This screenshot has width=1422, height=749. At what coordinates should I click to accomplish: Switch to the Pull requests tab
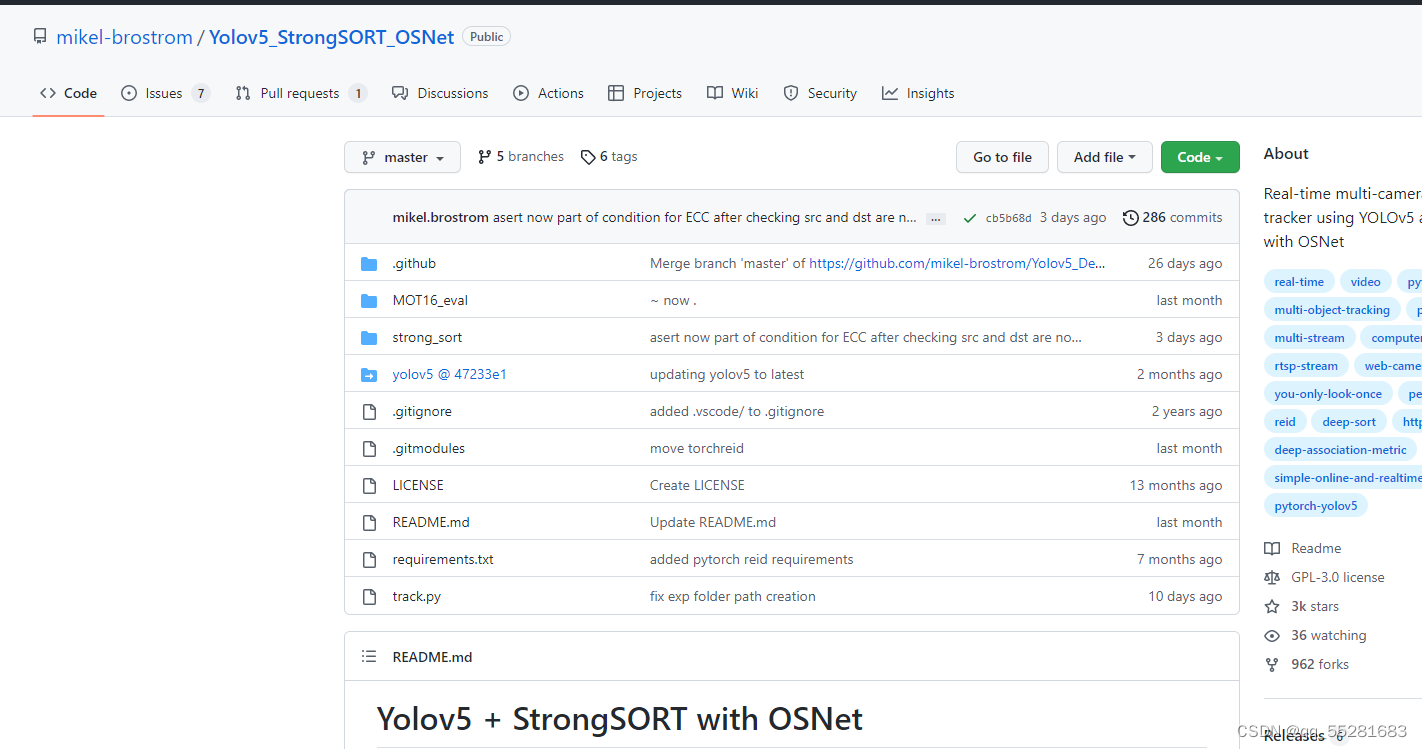300,93
